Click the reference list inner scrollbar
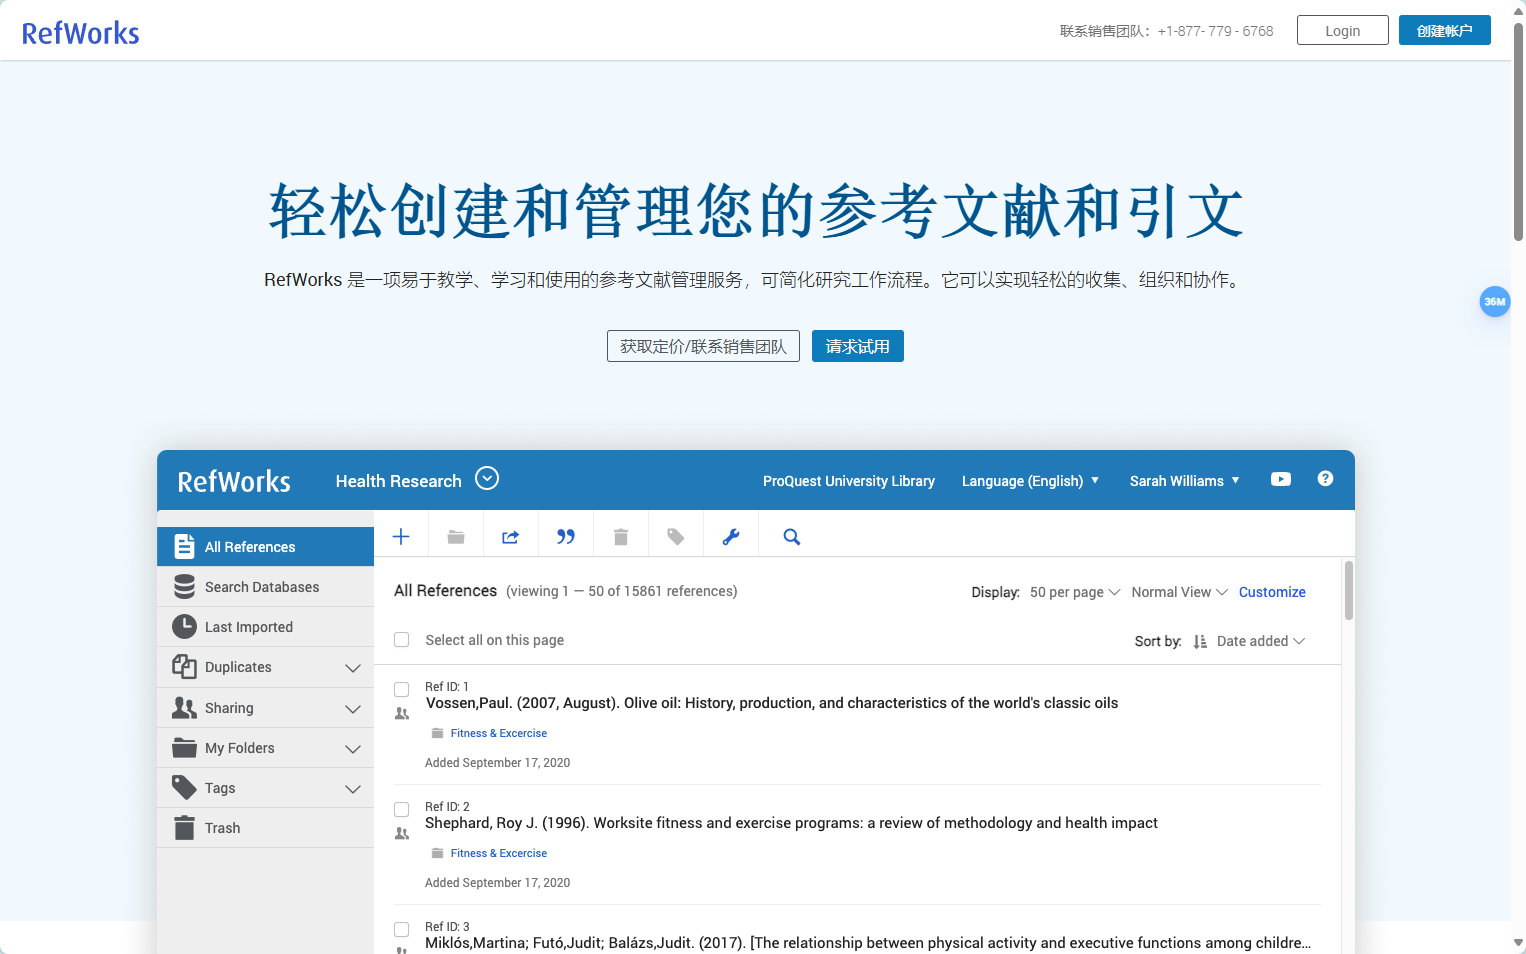Viewport: 1526px width, 954px height. click(x=1349, y=590)
